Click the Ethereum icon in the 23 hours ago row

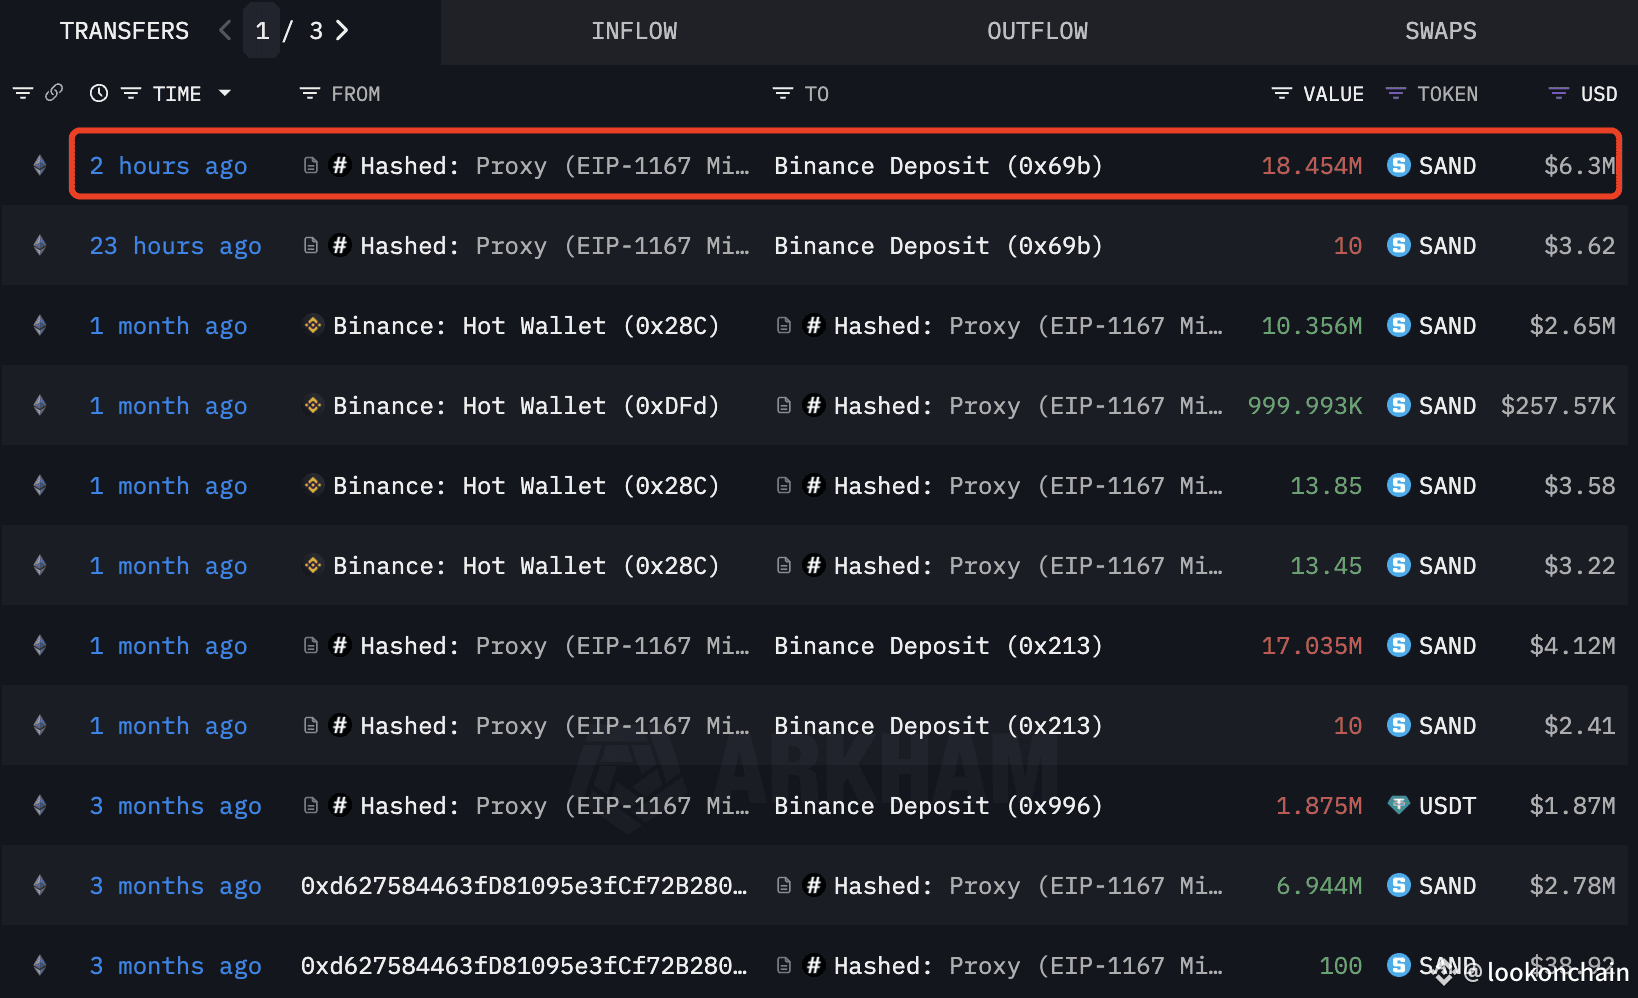click(40, 245)
